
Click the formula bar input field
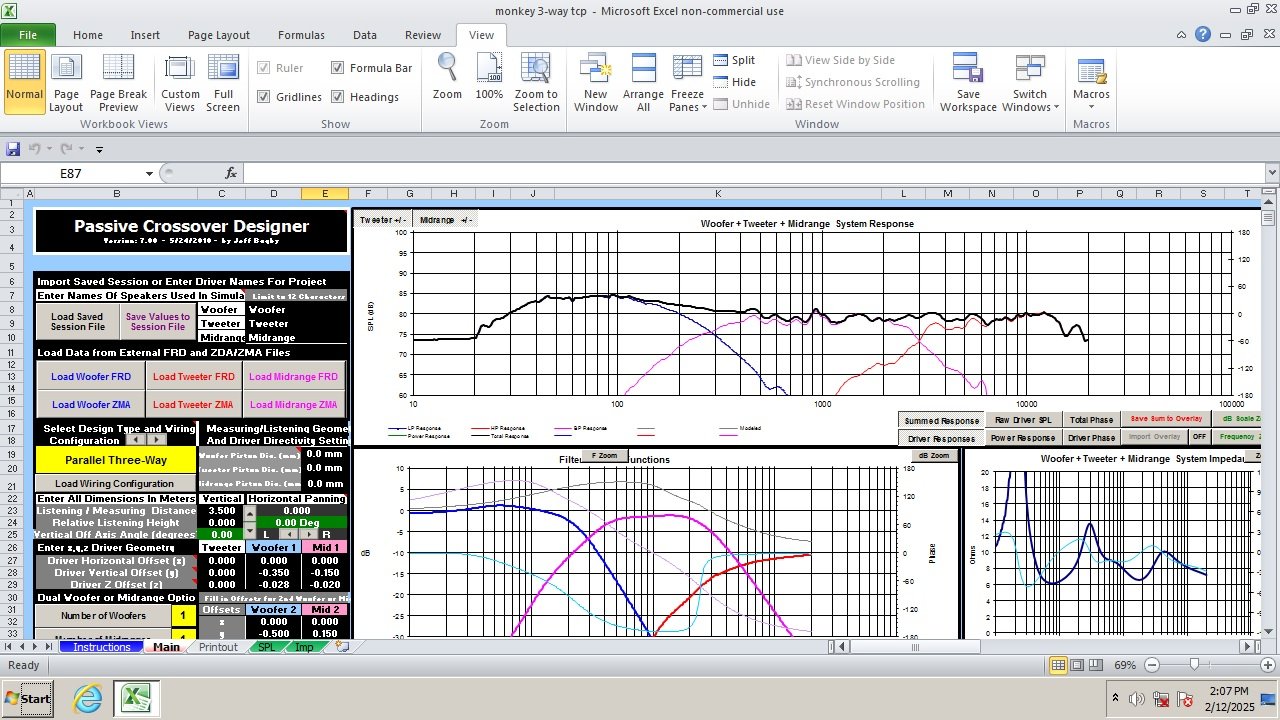click(x=752, y=173)
